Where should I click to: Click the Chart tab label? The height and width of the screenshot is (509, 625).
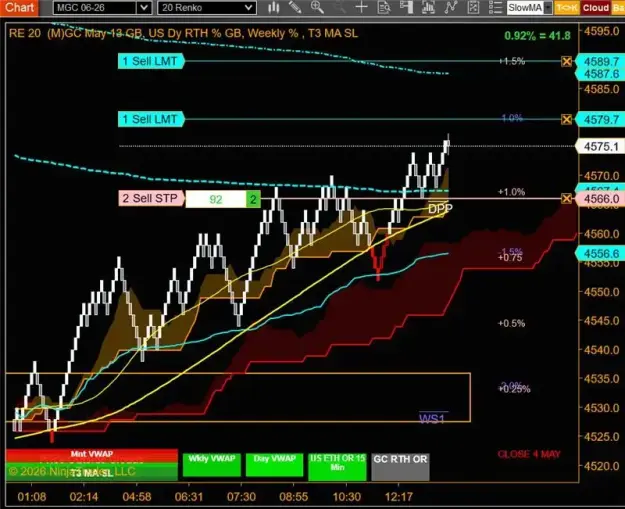[19, 7]
